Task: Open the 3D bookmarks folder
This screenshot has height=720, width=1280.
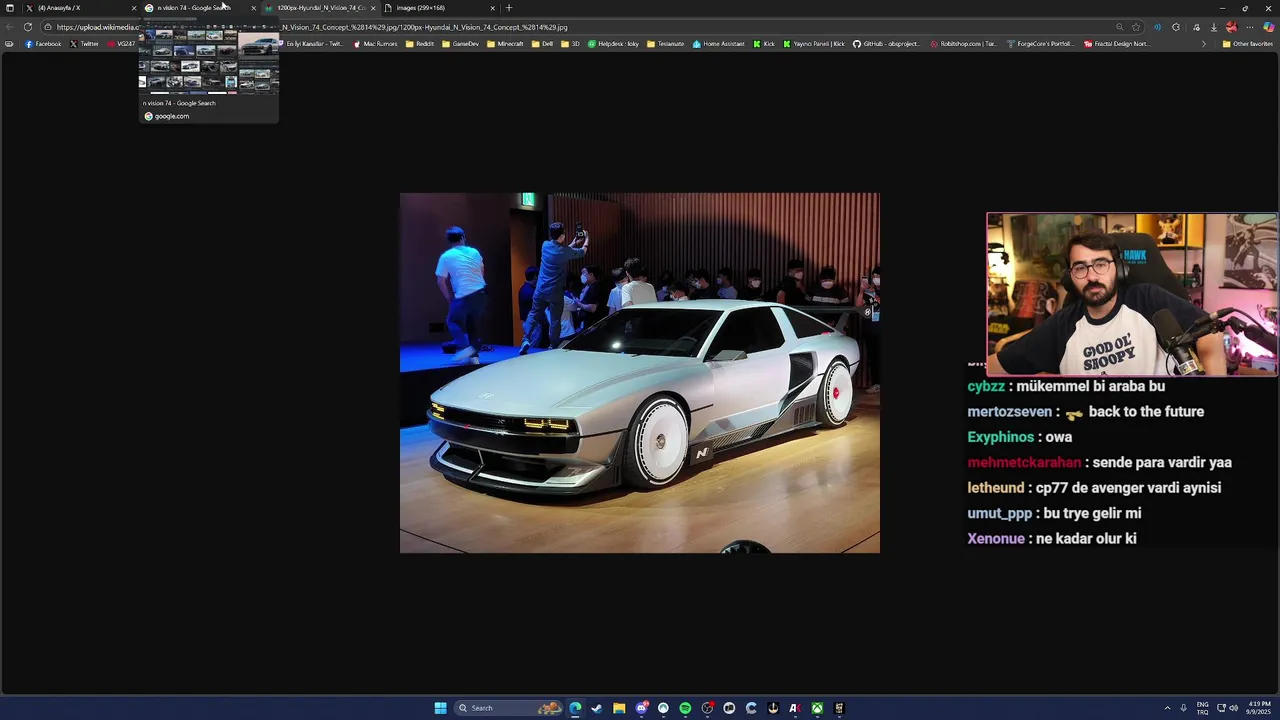Action: point(569,44)
